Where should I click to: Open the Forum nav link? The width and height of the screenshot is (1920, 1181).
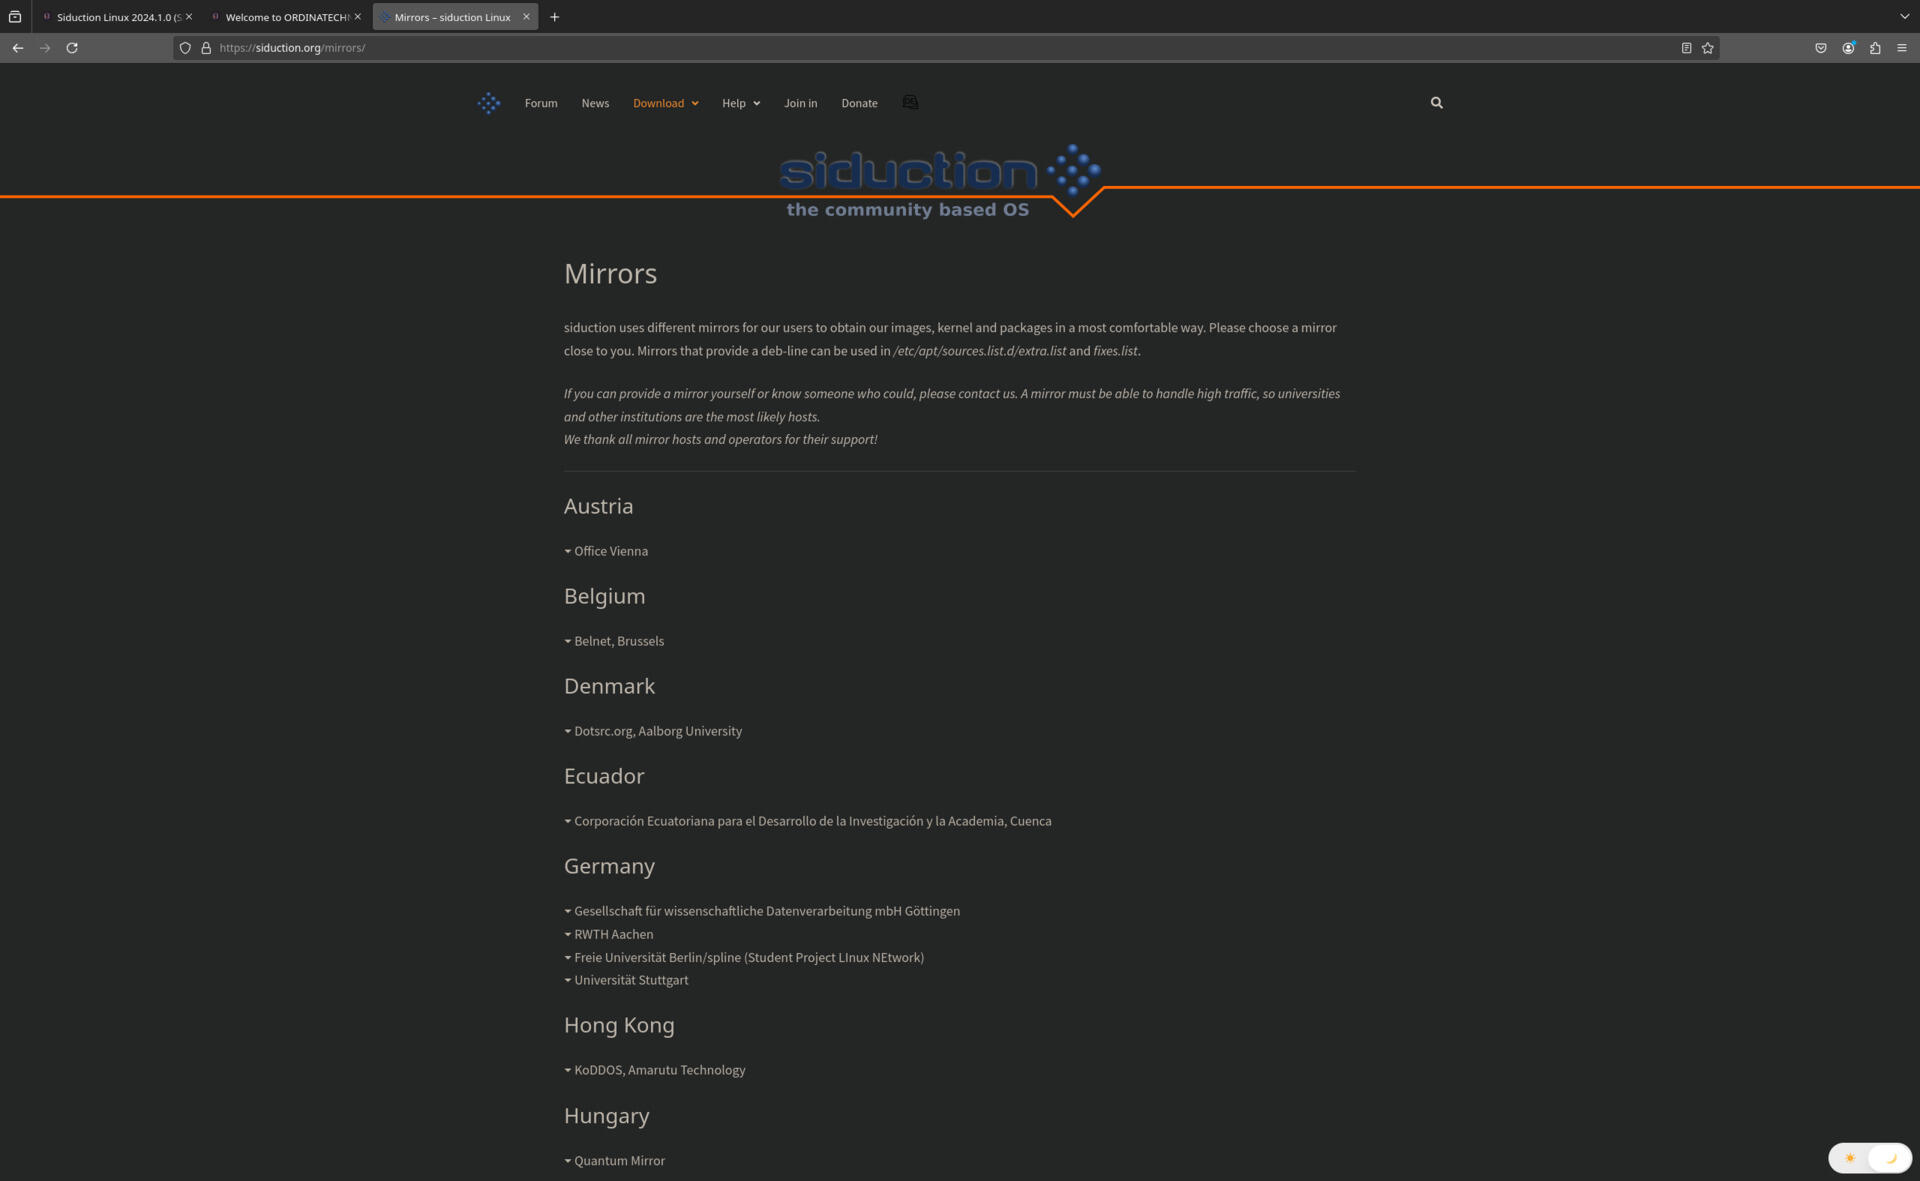(541, 103)
